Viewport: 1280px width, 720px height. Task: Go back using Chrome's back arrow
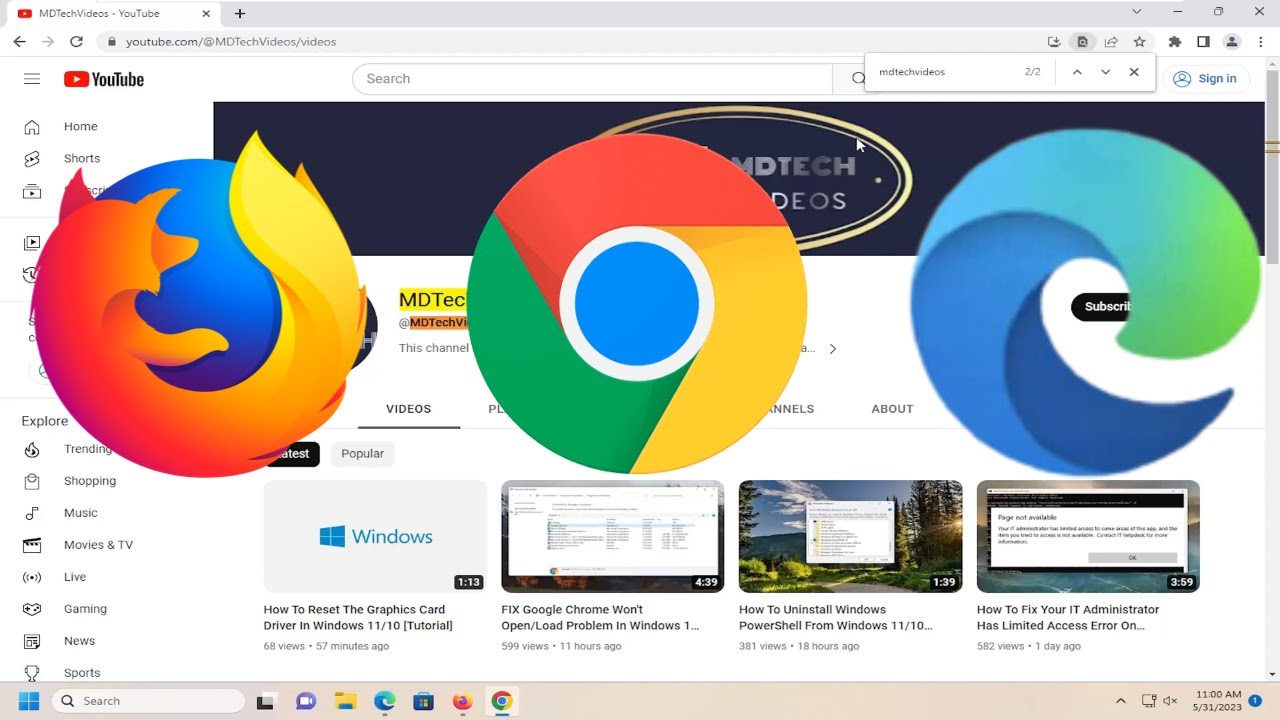click(19, 41)
